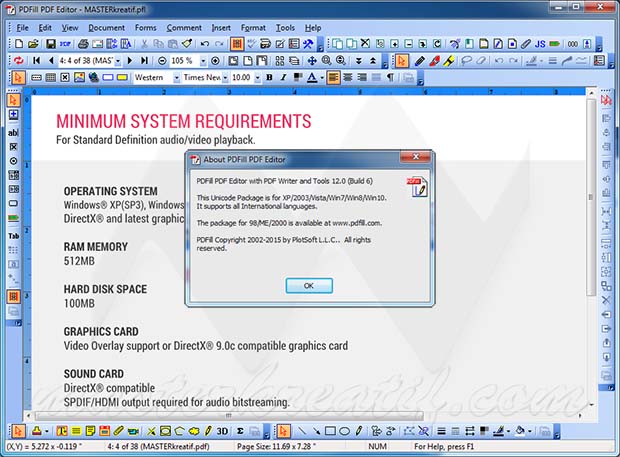Open the page selector dropdown
This screenshot has width=620, height=457.
point(117,61)
